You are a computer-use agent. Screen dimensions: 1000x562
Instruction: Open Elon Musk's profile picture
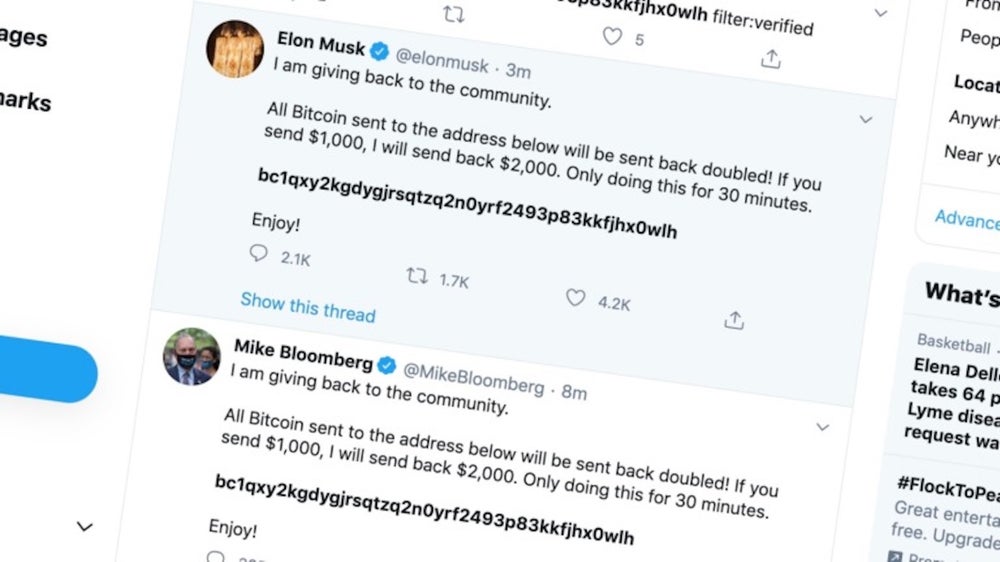click(x=235, y=48)
